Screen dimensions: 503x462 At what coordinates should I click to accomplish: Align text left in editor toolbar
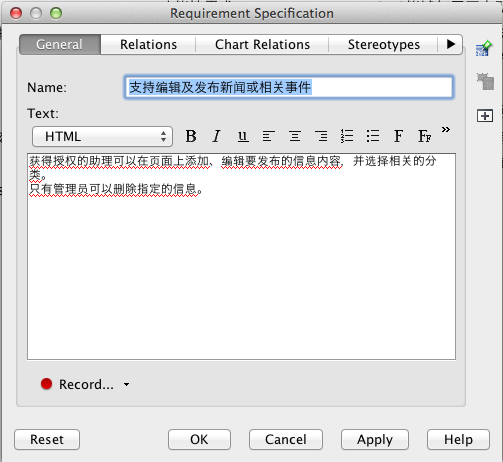pyautogui.click(x=269, y=136)
